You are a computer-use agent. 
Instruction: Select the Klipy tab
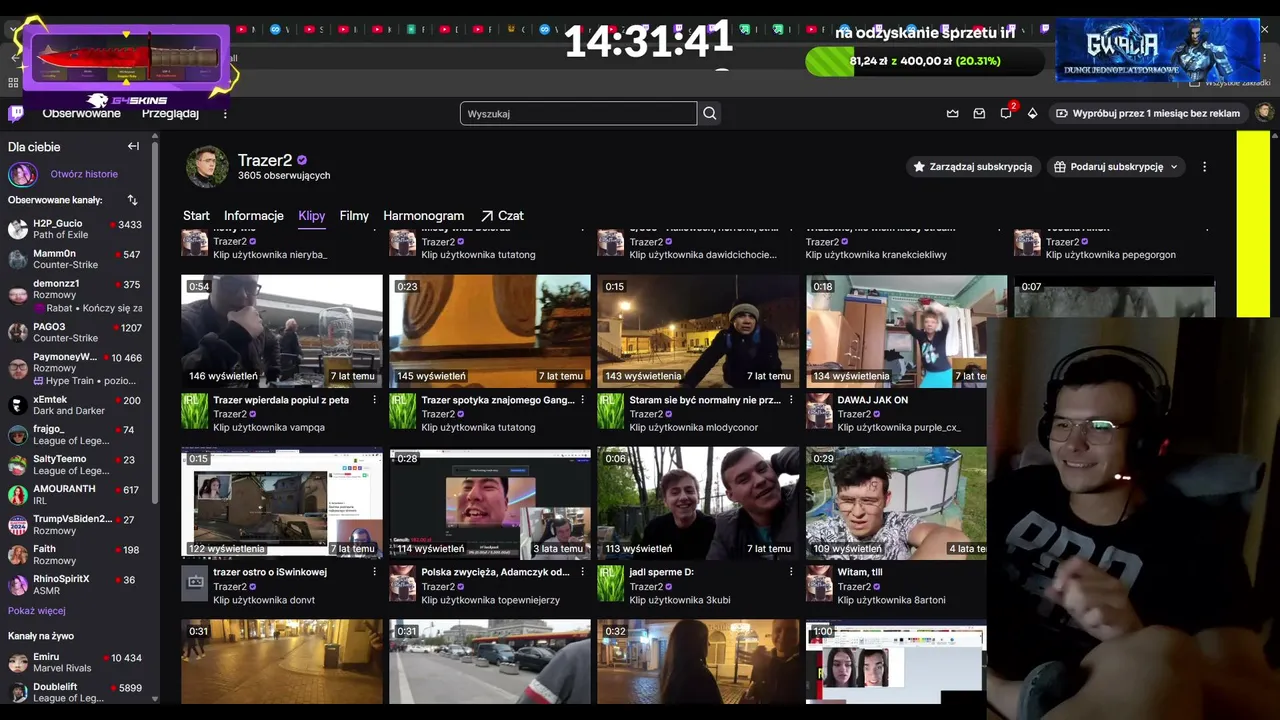(x=312, y=216)
